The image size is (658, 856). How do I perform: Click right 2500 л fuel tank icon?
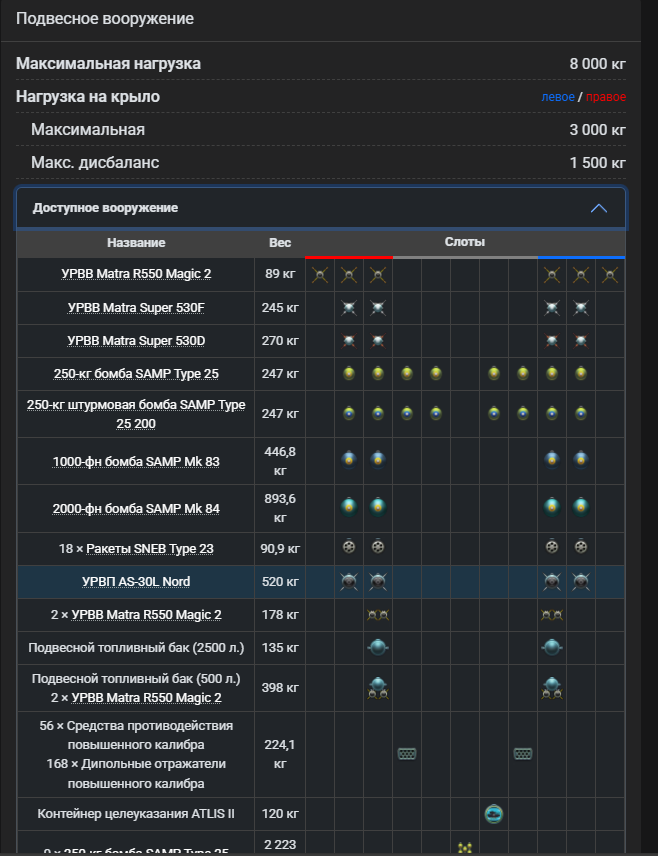(551, 647)
